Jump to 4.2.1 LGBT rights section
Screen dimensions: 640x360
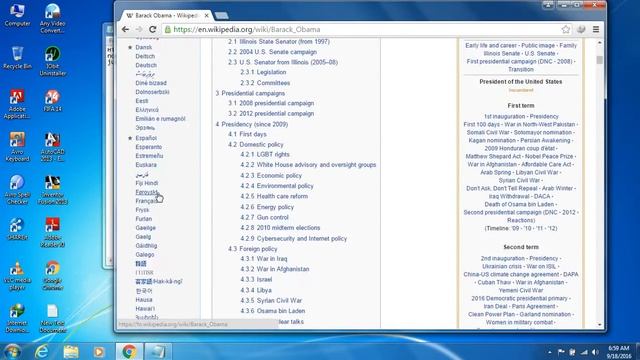pyautogui.click(x=265, y=154)
